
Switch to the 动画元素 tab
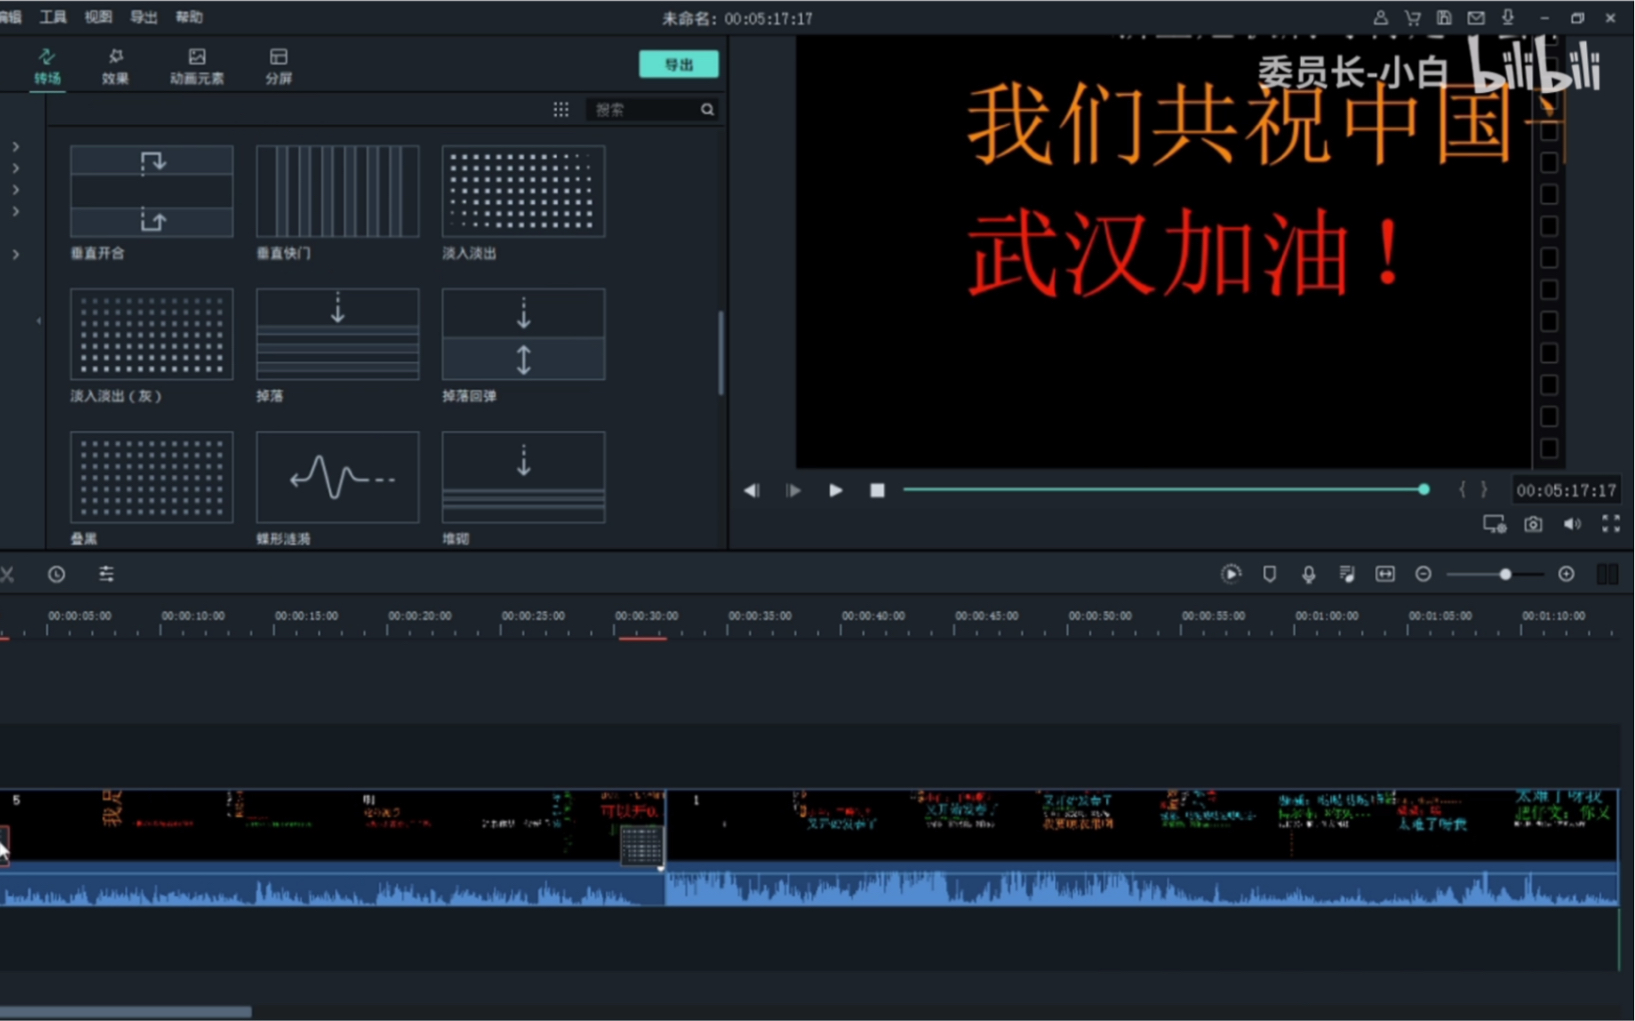197,66
